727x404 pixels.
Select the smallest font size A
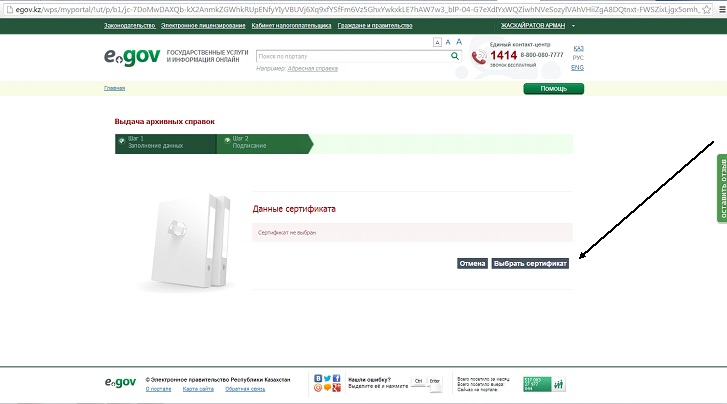coord(437,43)
